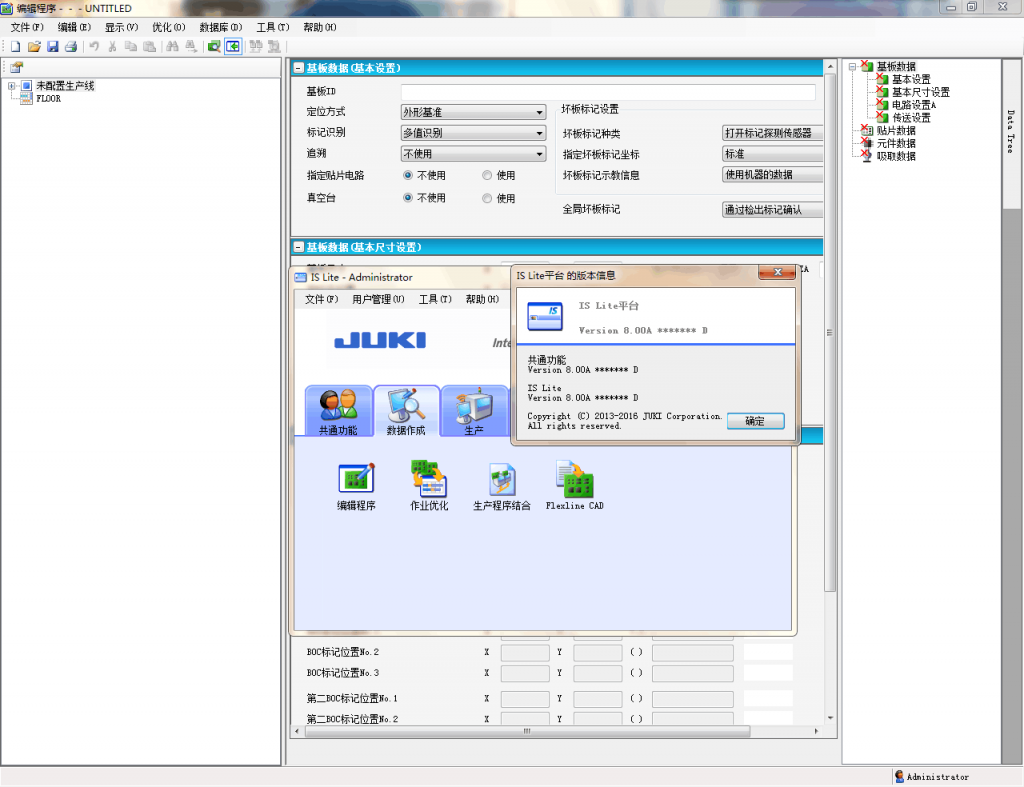1024x787 pixels.
Task: Open the 定位方式 dropdown showing 外形基准
Action: tap(473, 112)
